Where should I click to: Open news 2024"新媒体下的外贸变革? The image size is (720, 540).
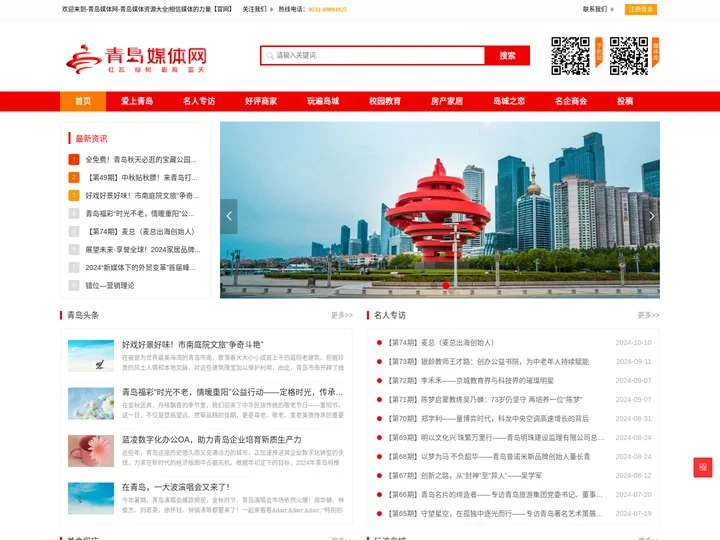tap(140, 267)
